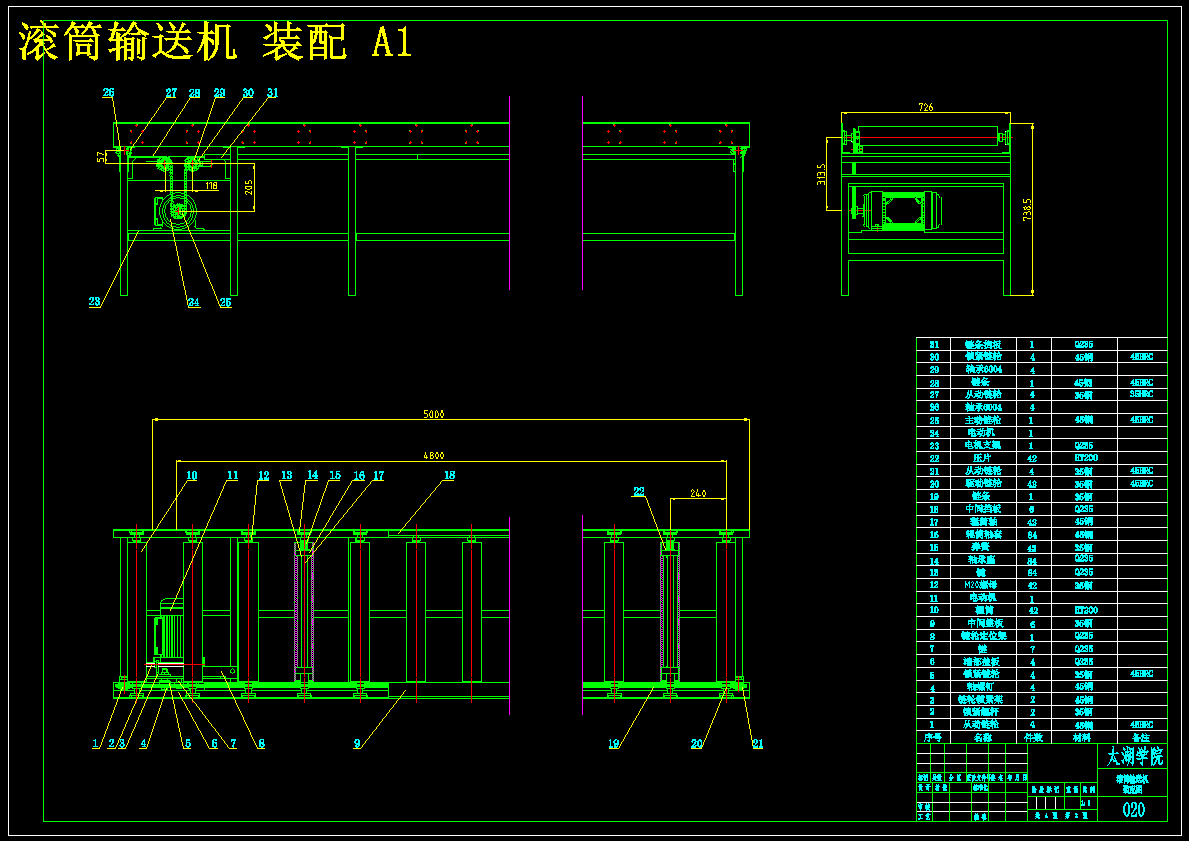Click the 太湖学院 title block text
Screen dimensions: 1189x841
[x=1134, y=756]
